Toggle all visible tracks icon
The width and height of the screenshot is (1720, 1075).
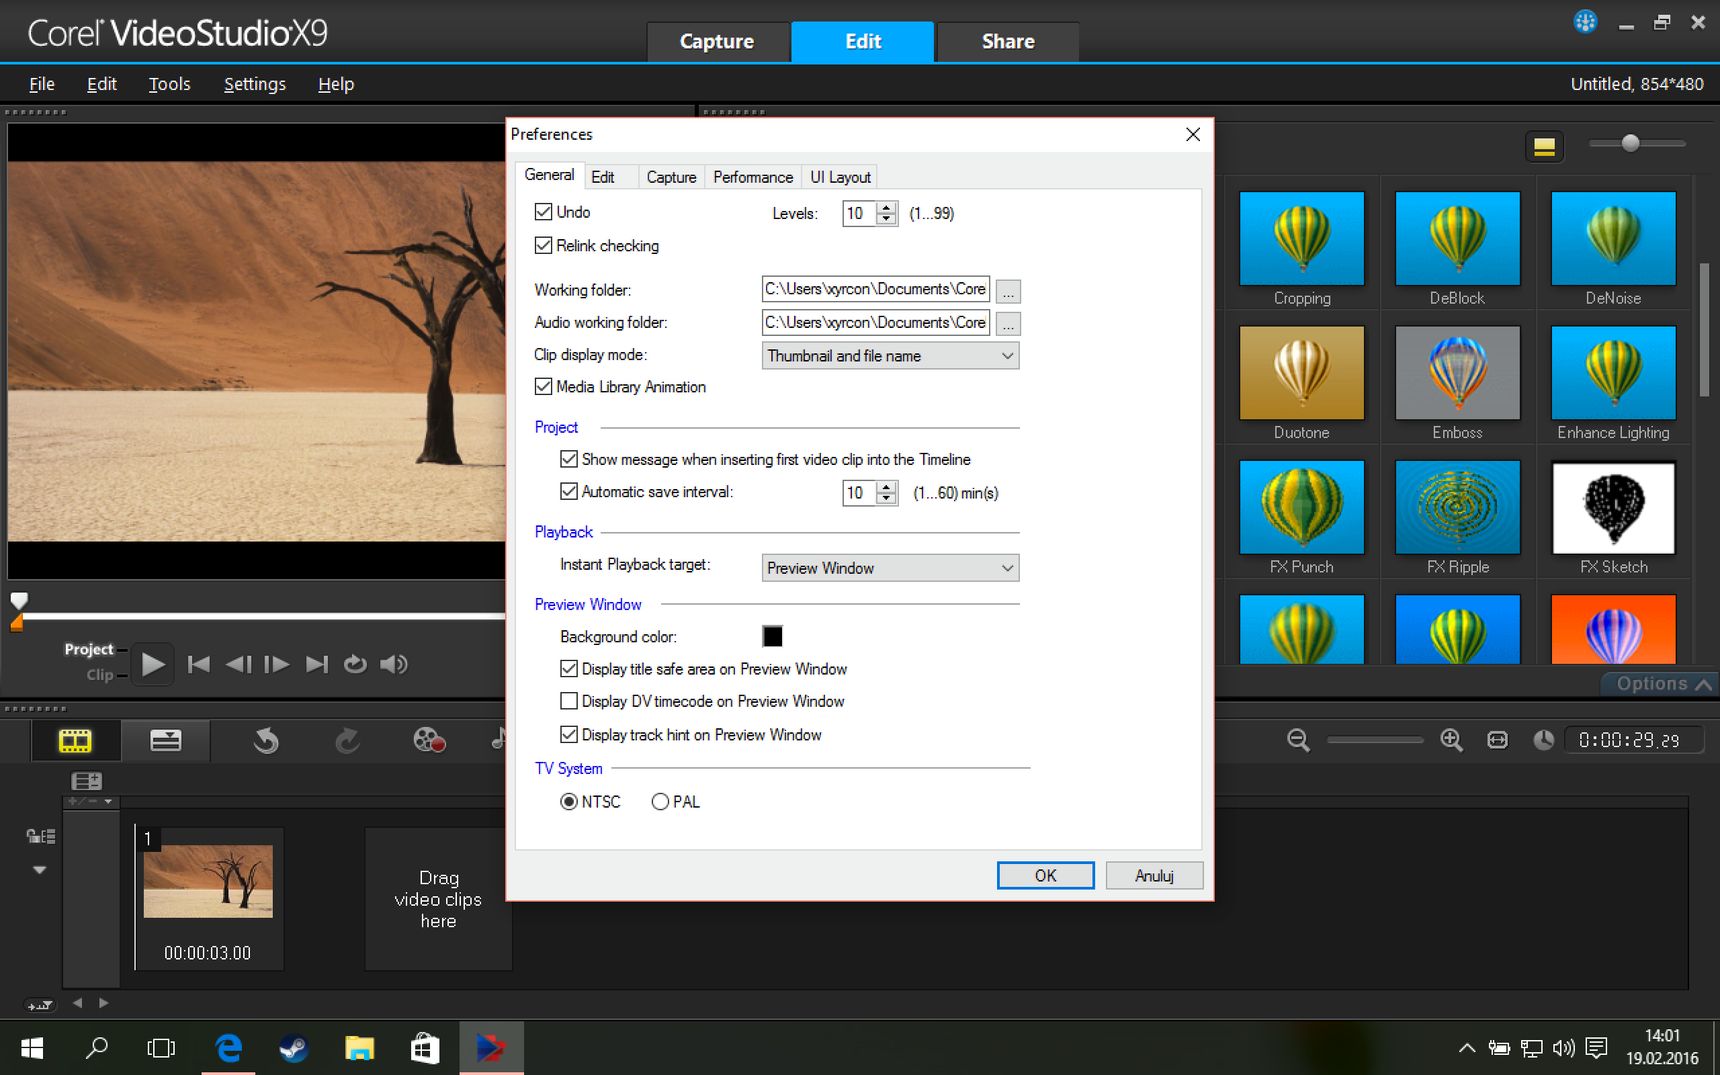[41, 836]
